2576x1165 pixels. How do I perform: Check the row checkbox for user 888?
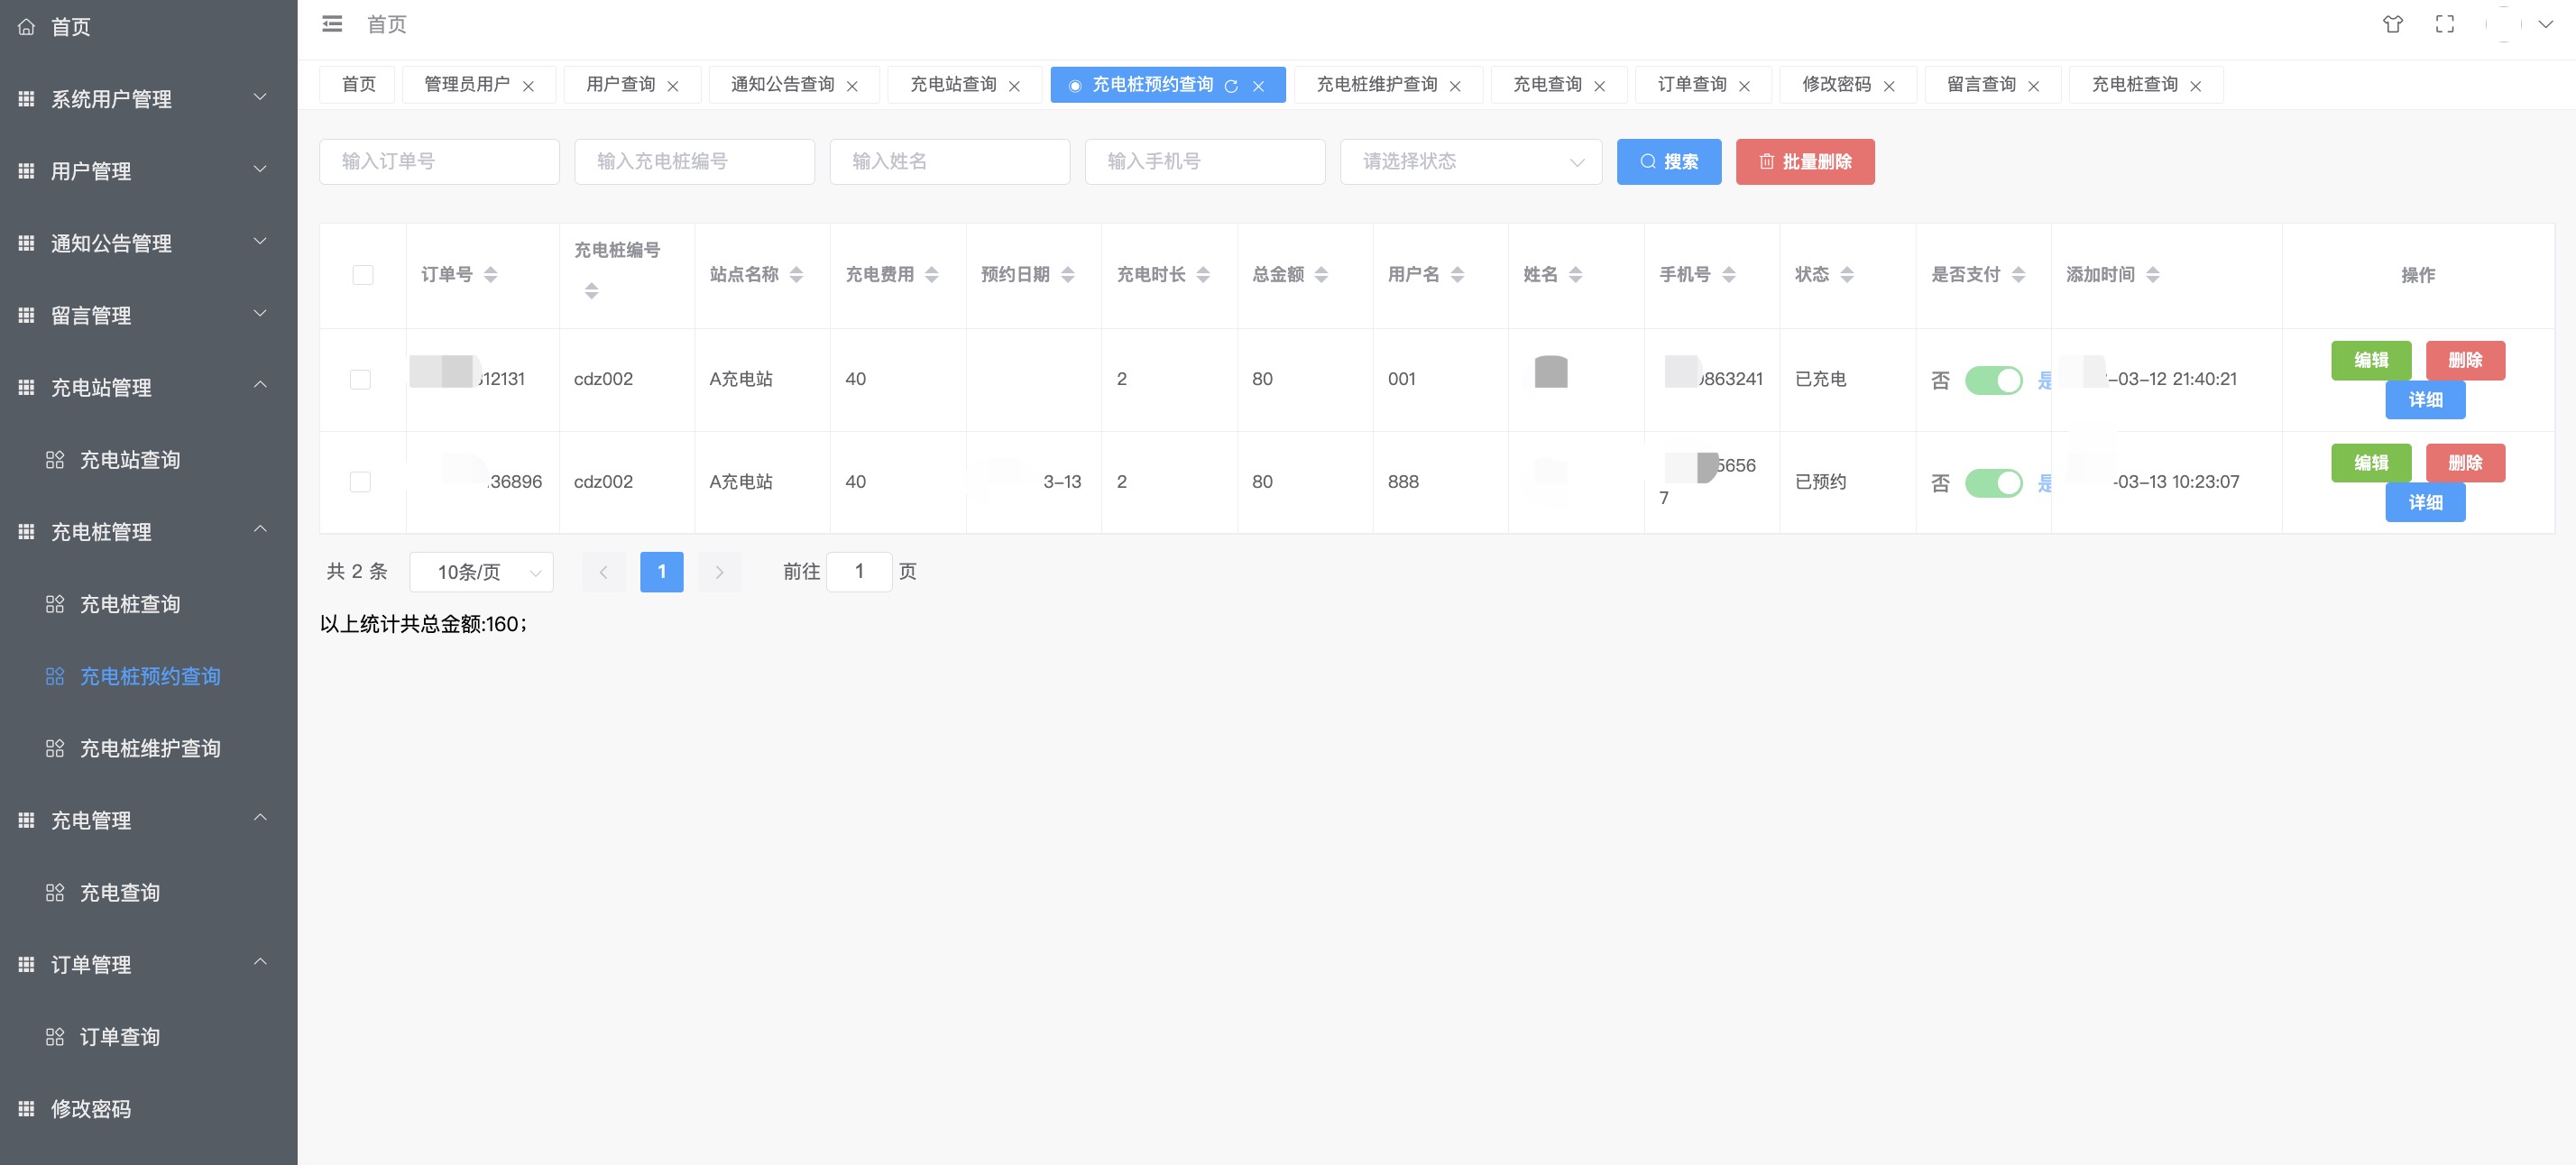coord(360,482)
